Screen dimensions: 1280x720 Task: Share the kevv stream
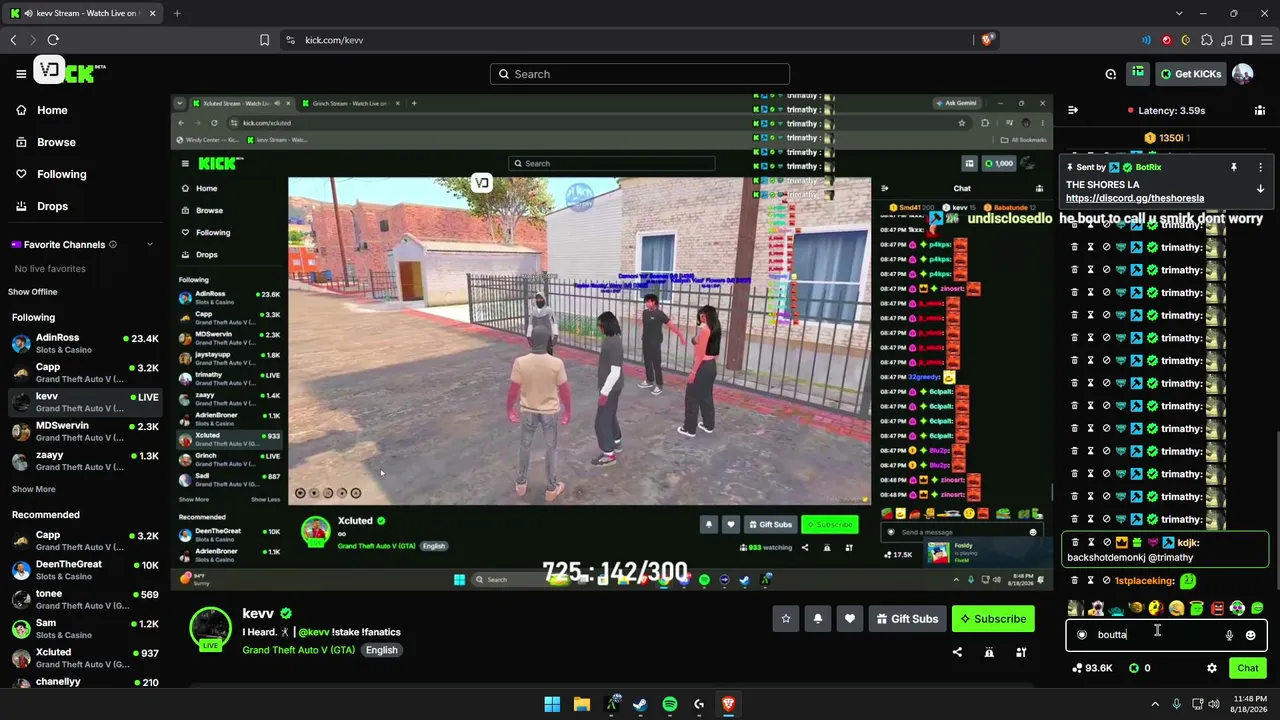click(x=957, y=652)
